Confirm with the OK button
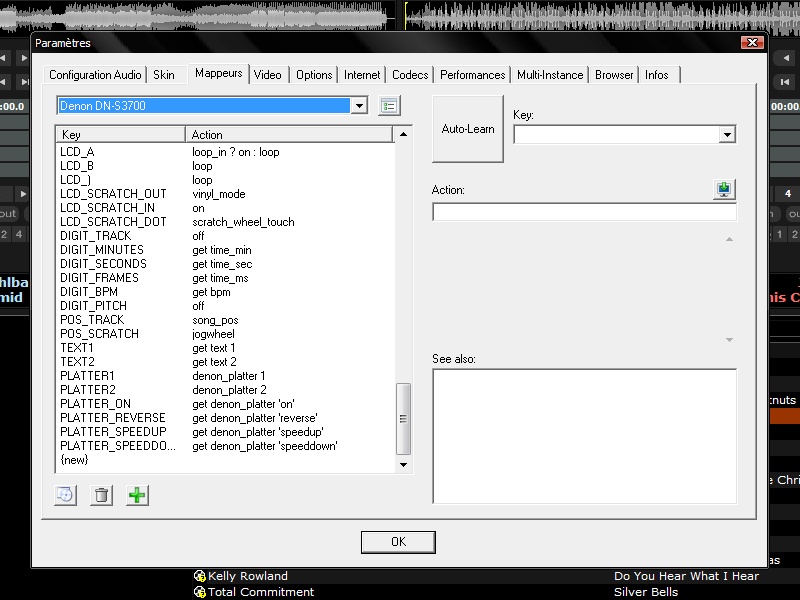Viewport: 800px width, 600px height. click(x=398, y=542)
